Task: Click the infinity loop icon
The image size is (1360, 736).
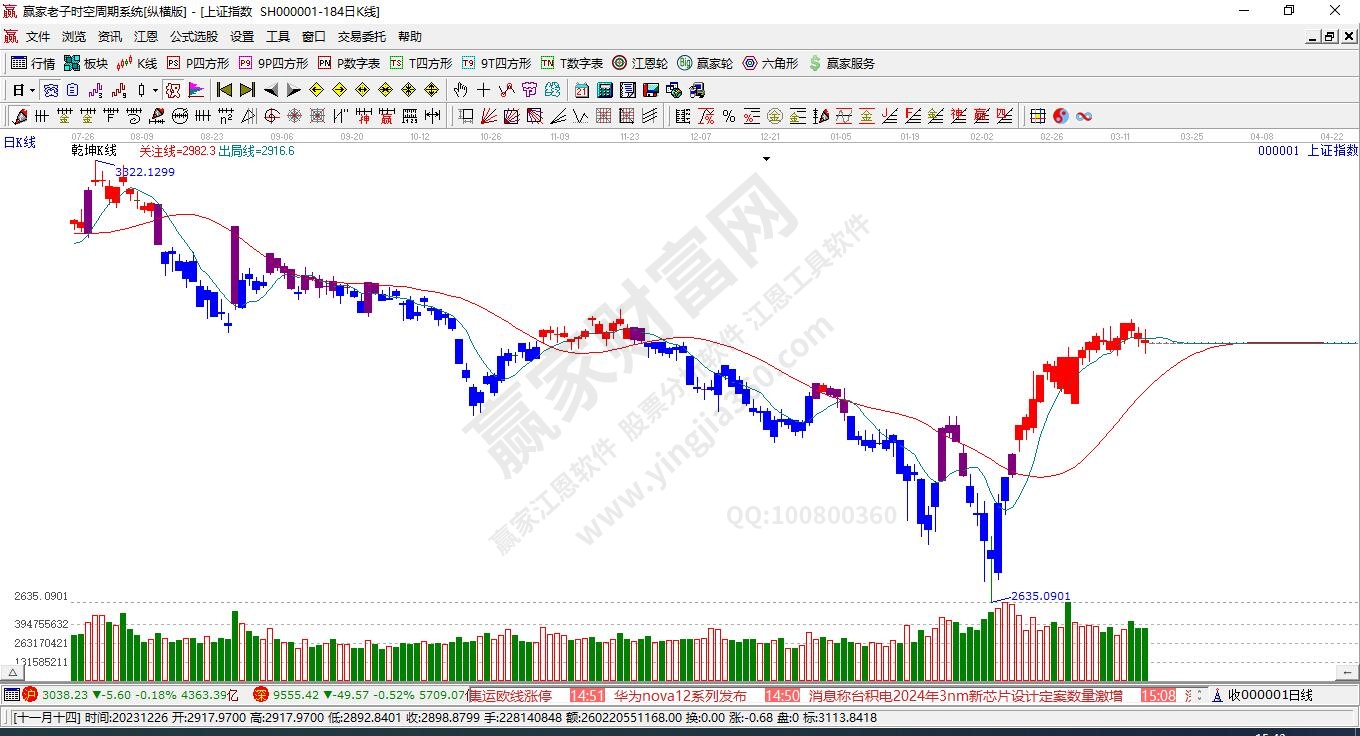Action: (x=1084, y=116)
